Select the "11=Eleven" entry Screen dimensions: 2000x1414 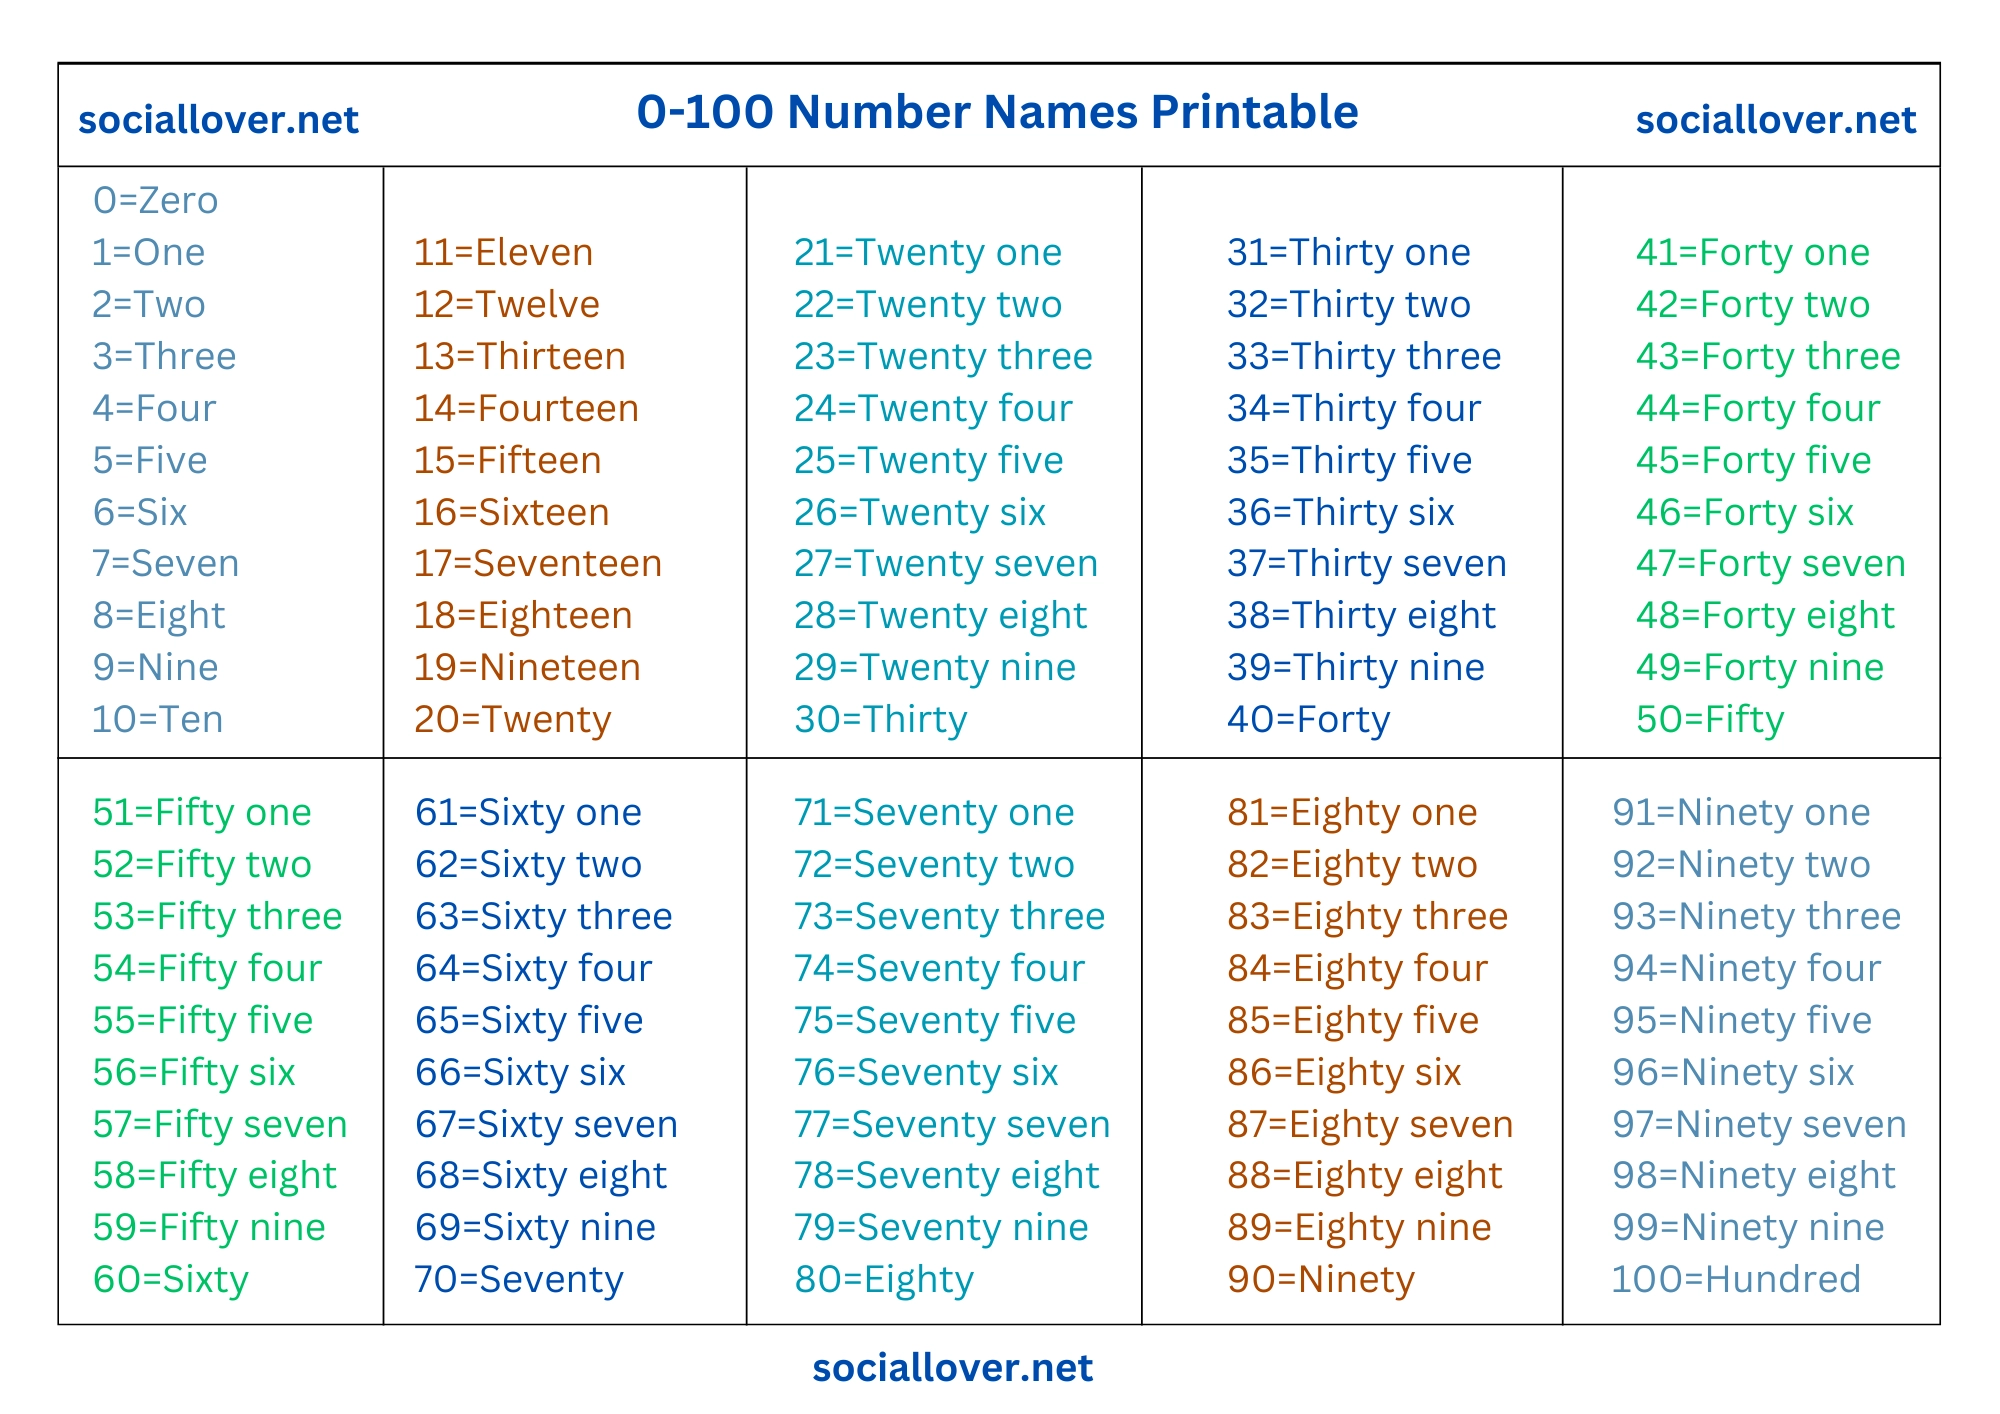pos(503,252)
